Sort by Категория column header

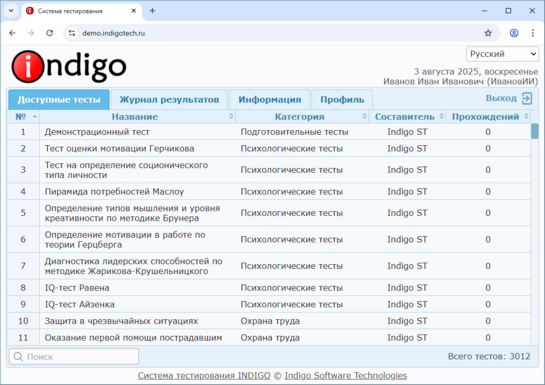(302, 117)
